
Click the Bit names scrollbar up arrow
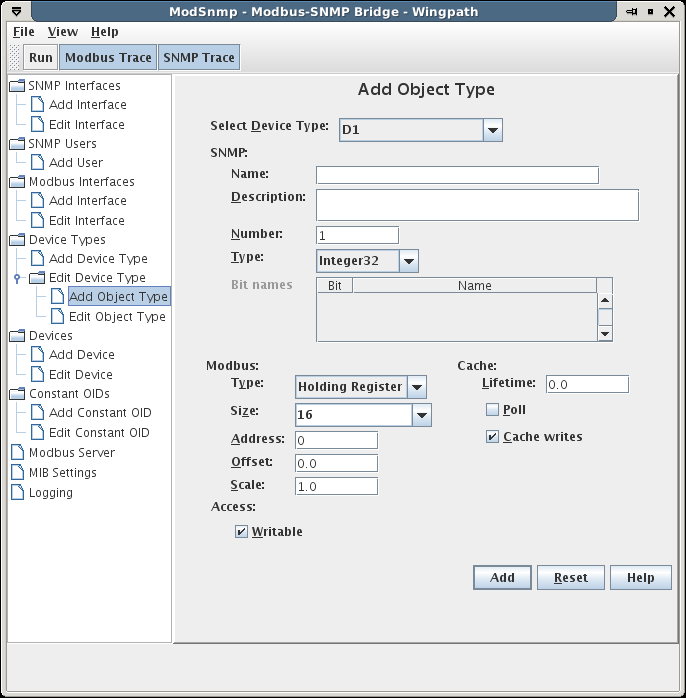coord(605,300)
